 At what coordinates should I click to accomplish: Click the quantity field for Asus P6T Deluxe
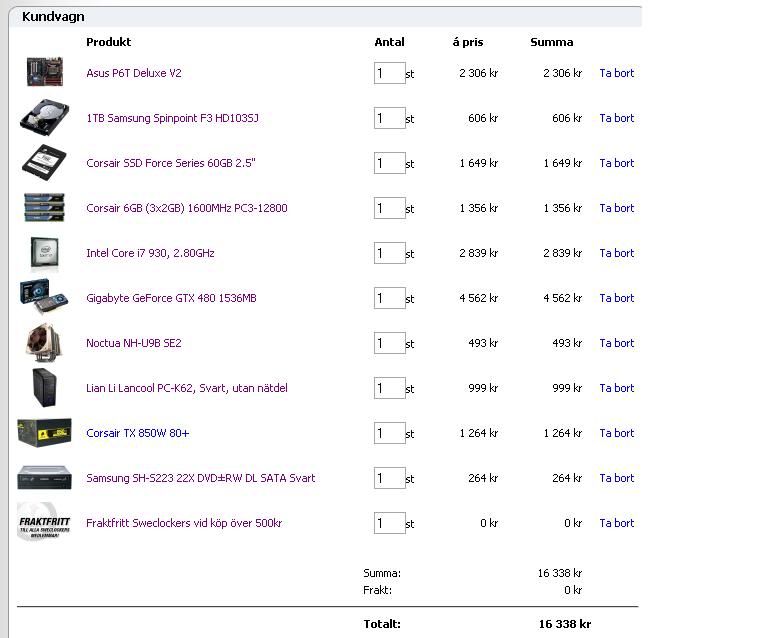click(389, 73)
